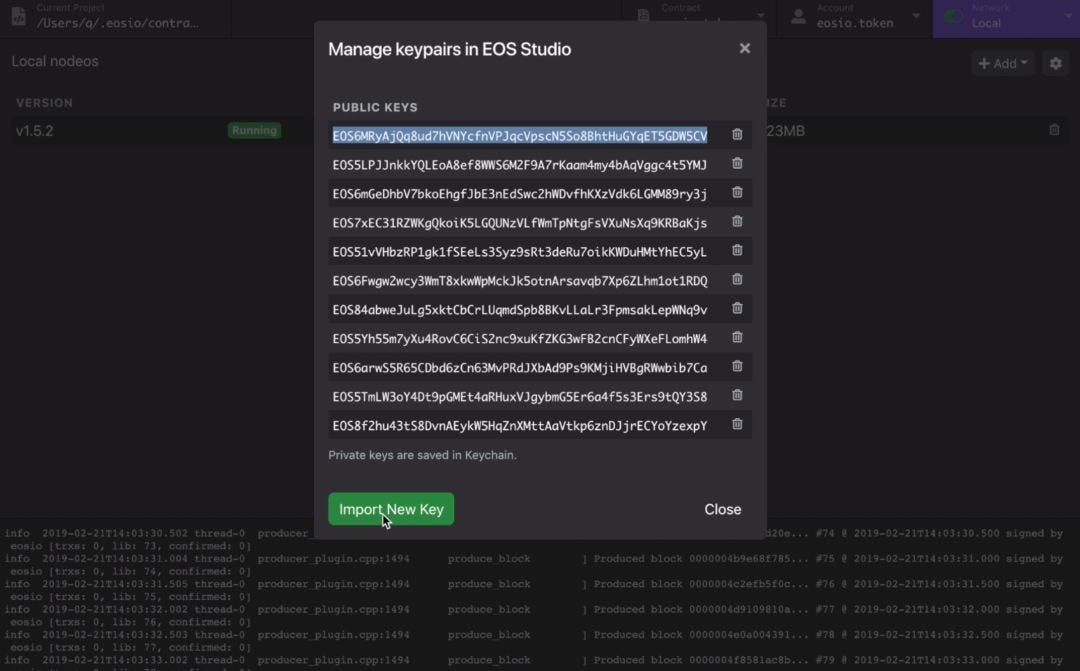Click the v1.5.2 version entry
The height and width of the screenshot is (671, 1080).
pos(34,131)
